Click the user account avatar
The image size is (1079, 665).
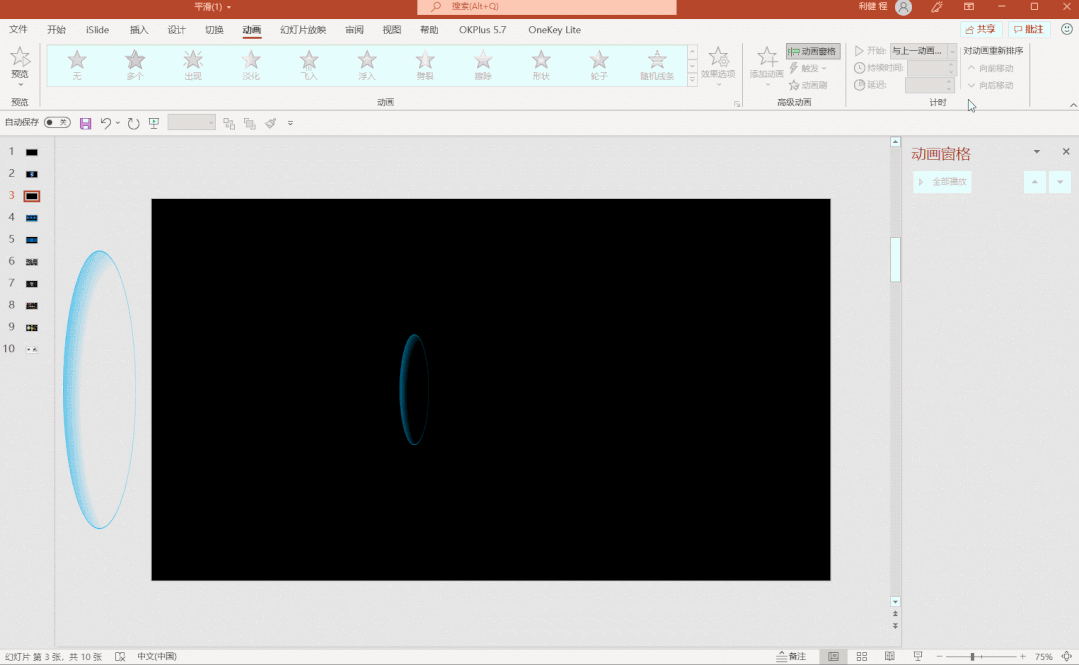(904, 7)
